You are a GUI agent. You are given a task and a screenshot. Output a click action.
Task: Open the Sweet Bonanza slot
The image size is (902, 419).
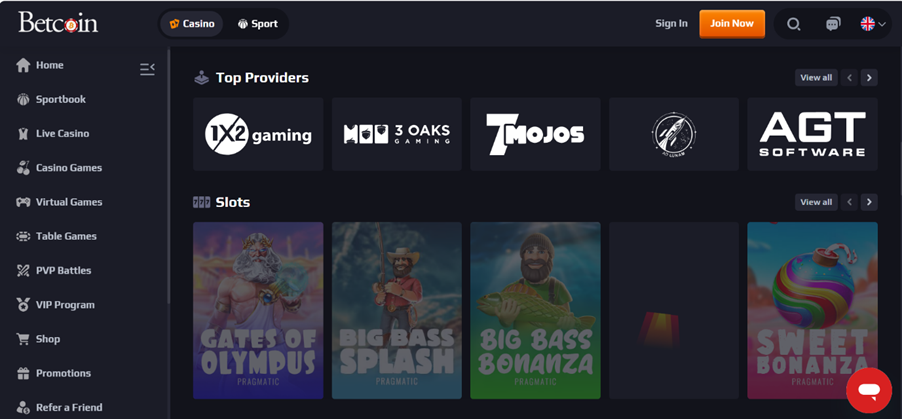click(x=812, y=311)
